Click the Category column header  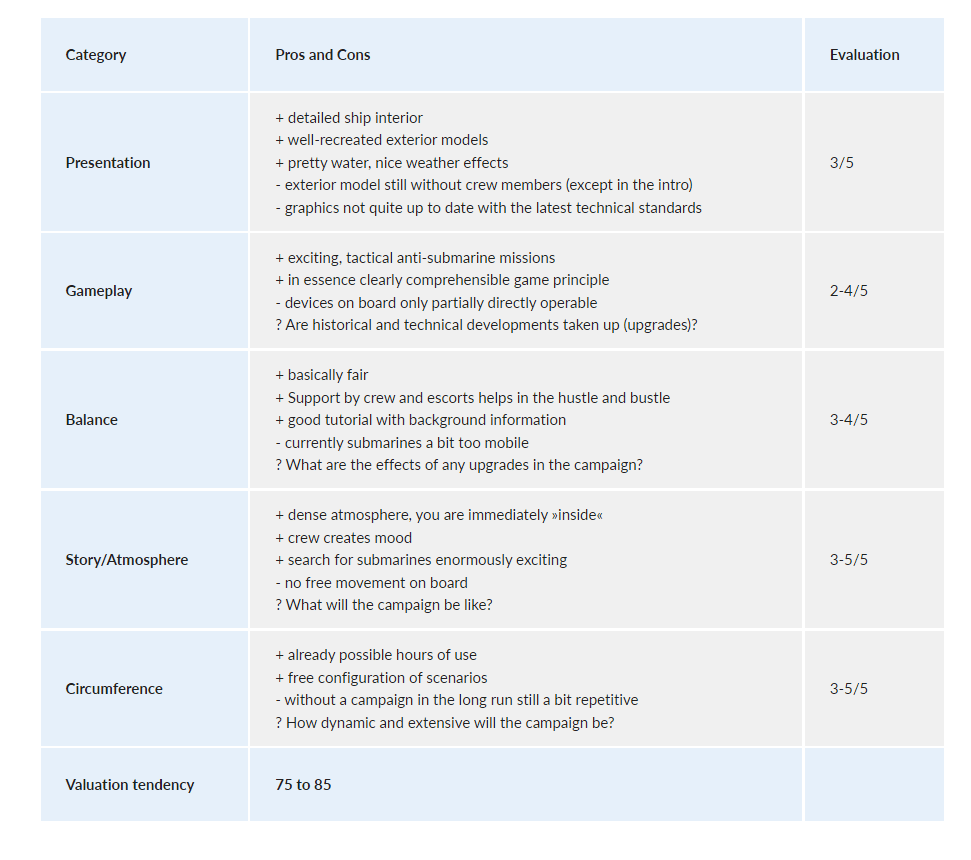[x=96, y=55]
